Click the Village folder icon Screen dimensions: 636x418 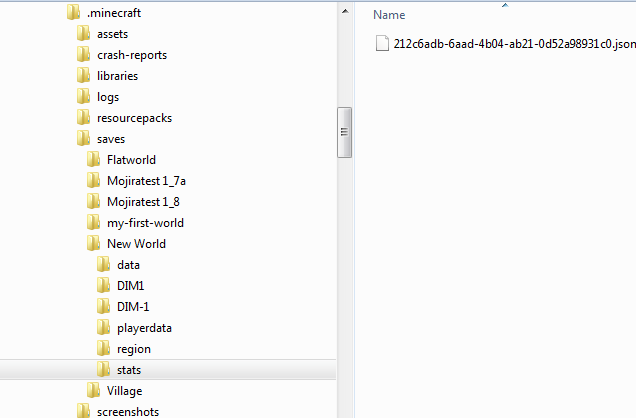(x=94, y=391)
